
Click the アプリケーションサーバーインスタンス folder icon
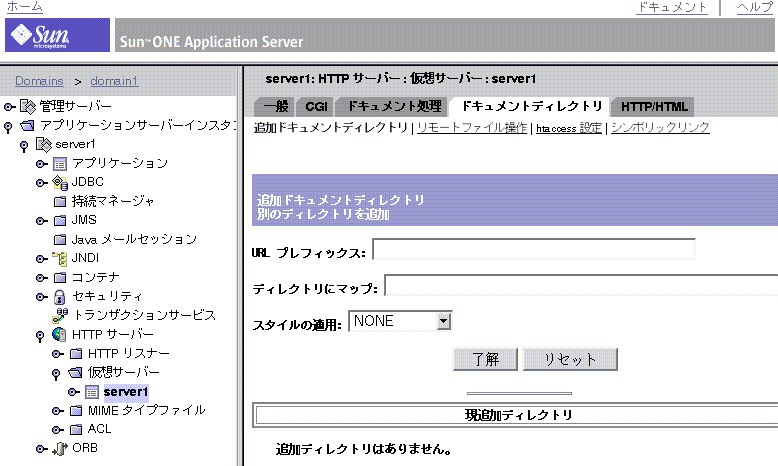coord(27,126)
